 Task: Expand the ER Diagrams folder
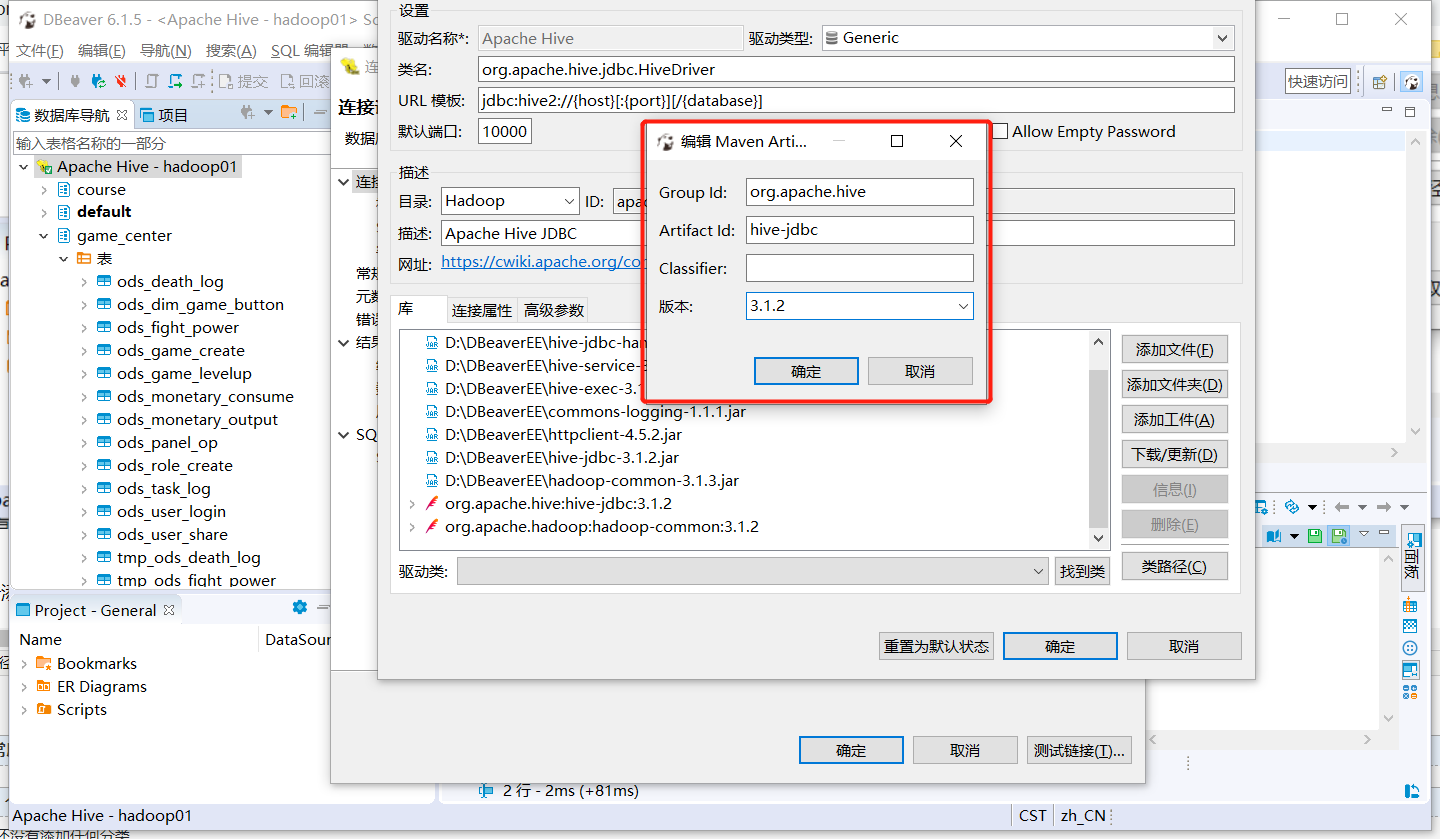tap(24, 686)
